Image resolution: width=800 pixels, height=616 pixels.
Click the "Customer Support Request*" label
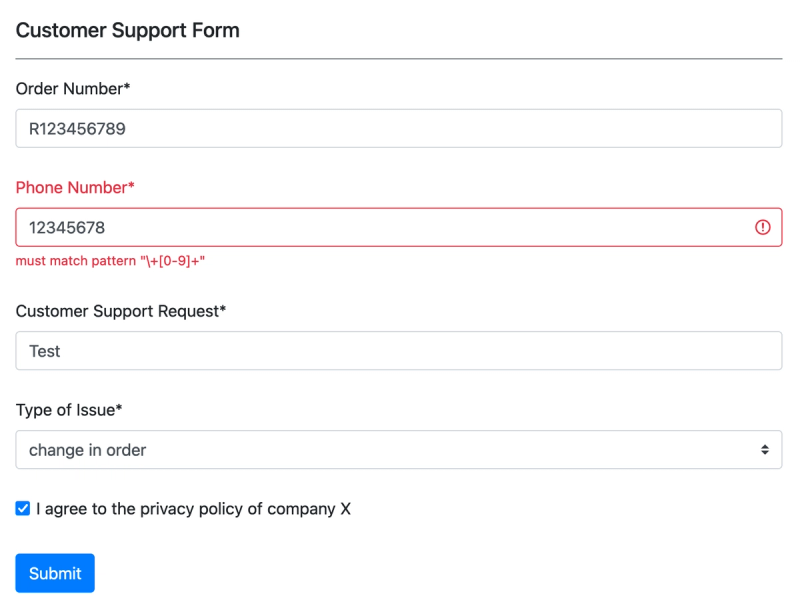click(121, 311)
